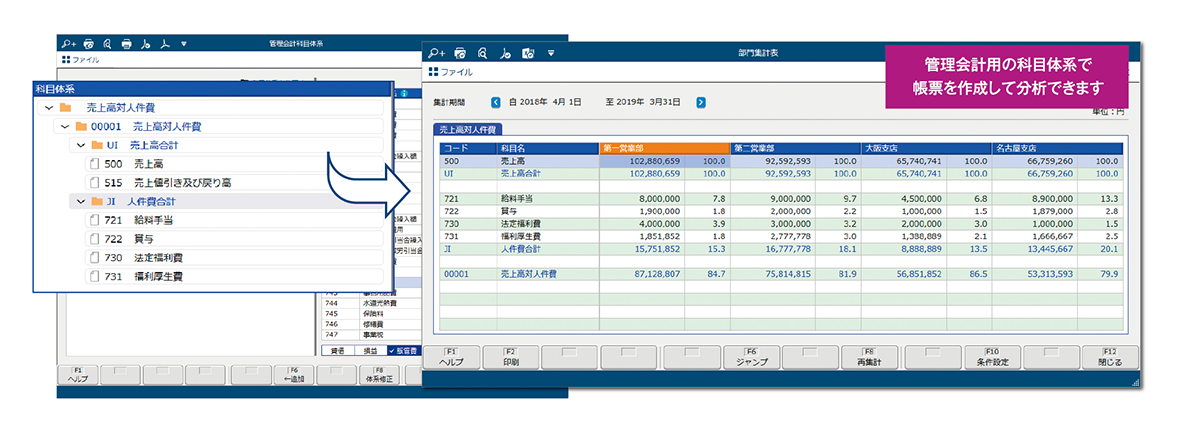
Task: Open ファイル menu in 管理会計科目体系 window
Action: tap(80, 60)
